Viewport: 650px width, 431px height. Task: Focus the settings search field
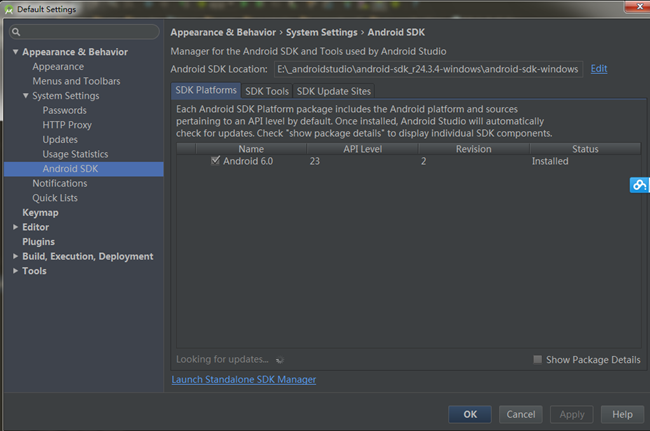(90, 32)
